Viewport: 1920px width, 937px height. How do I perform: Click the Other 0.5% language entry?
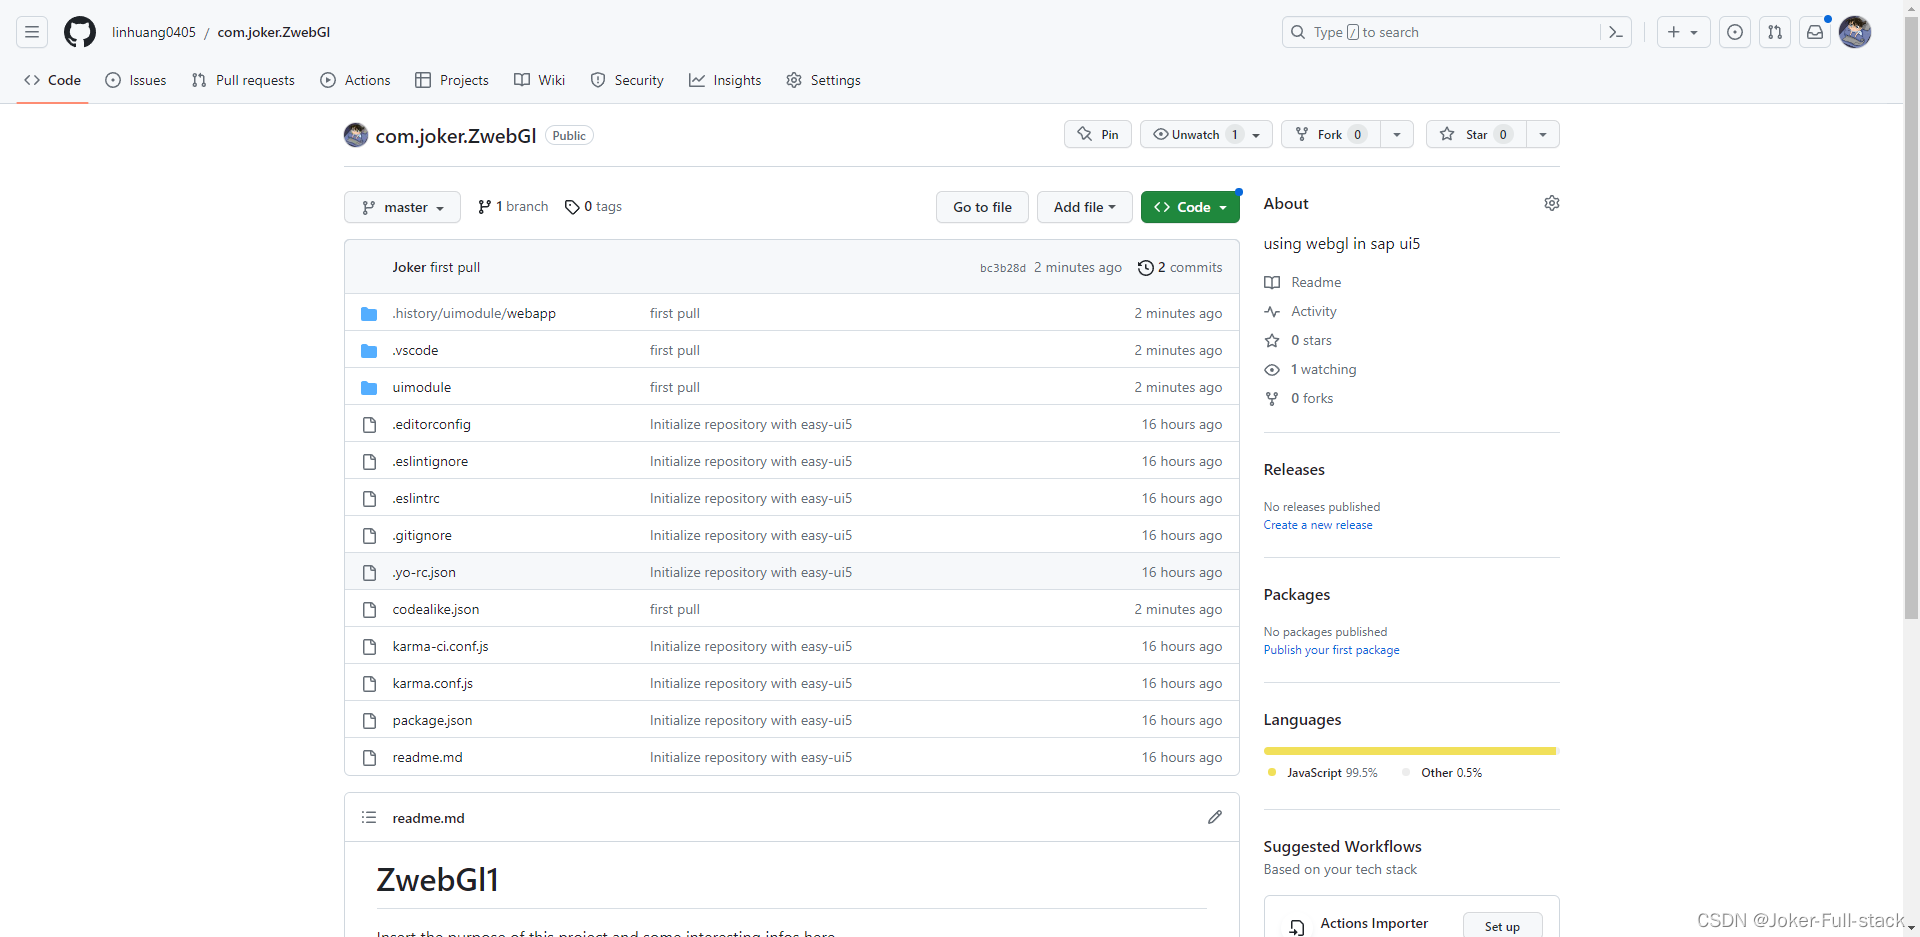[x=1442, y=773]
